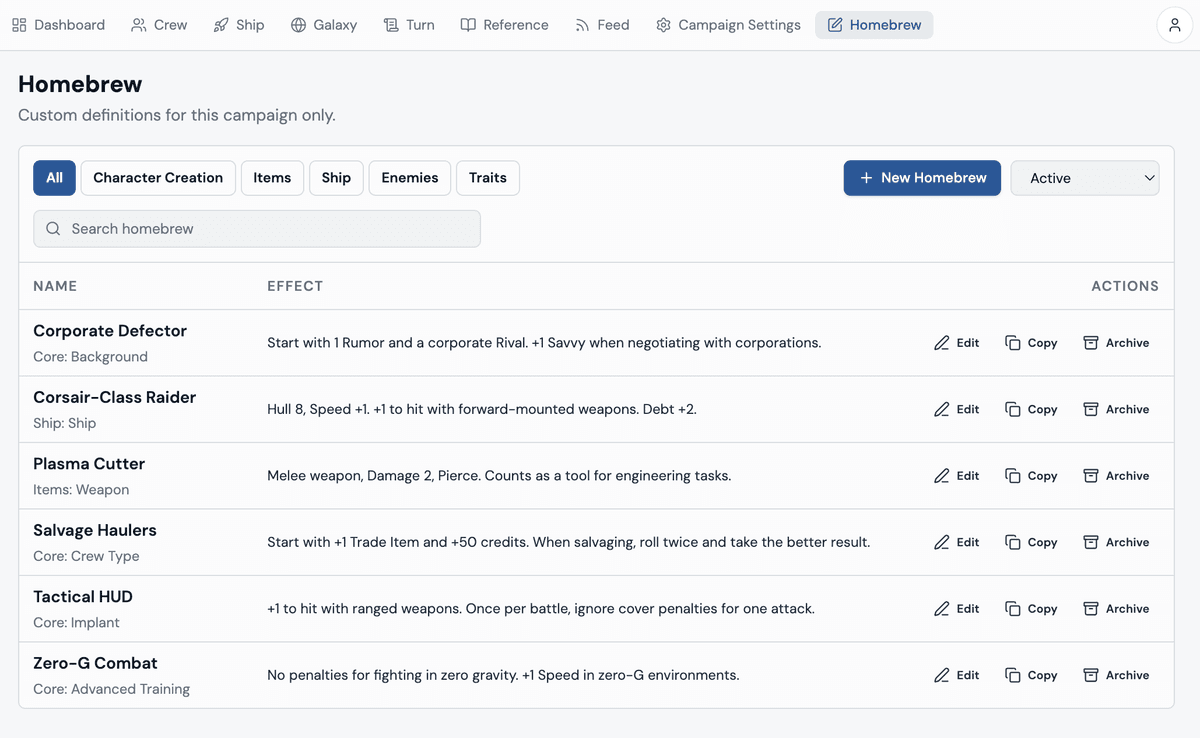Copy the Corsair-Class Raider entry
1200x738 pixels.
[1031, 409]
